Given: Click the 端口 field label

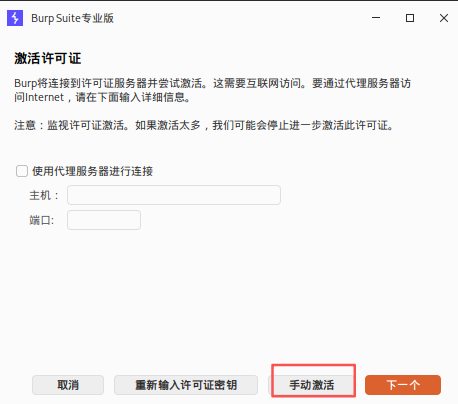Looking at the screenshot, I should pos(41,220).
